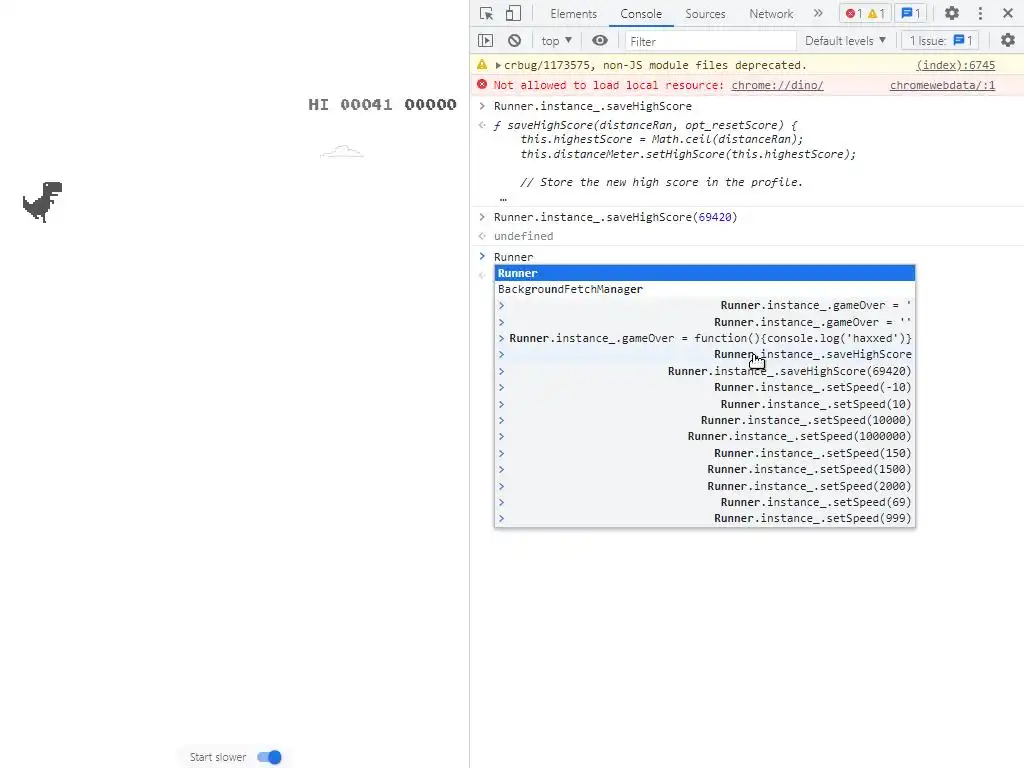The image size is (1024, 768).
Task: Choose setSpeed(-10) history suggestion
Action: click(x=705, y=387)
